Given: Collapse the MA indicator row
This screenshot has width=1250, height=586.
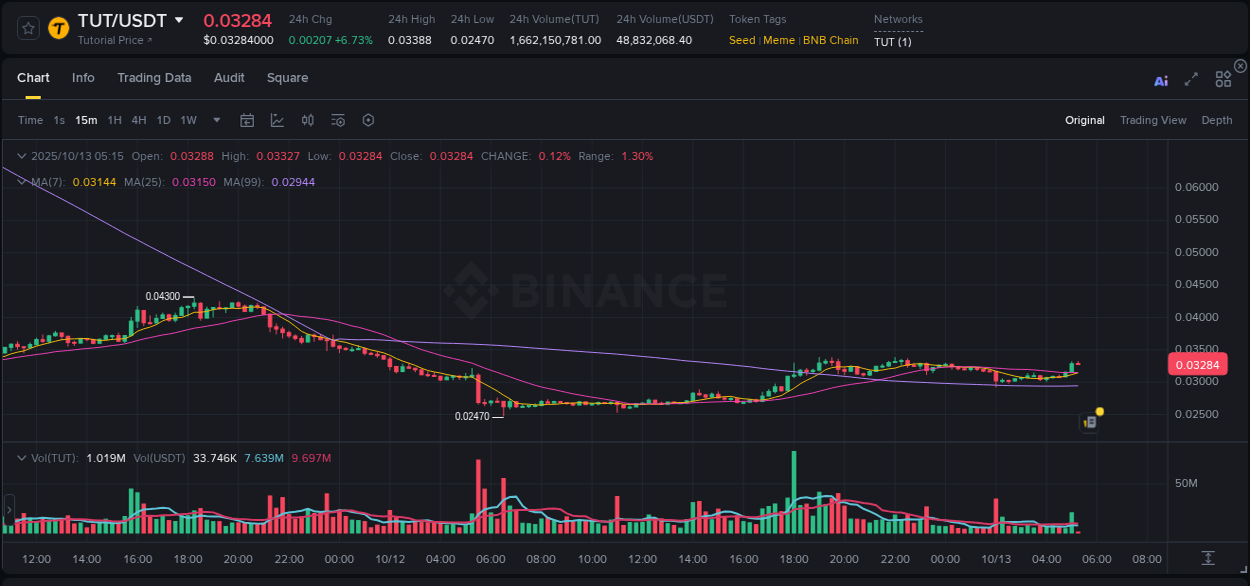Looking at the screenshot, I should click(x=21, y=181).
